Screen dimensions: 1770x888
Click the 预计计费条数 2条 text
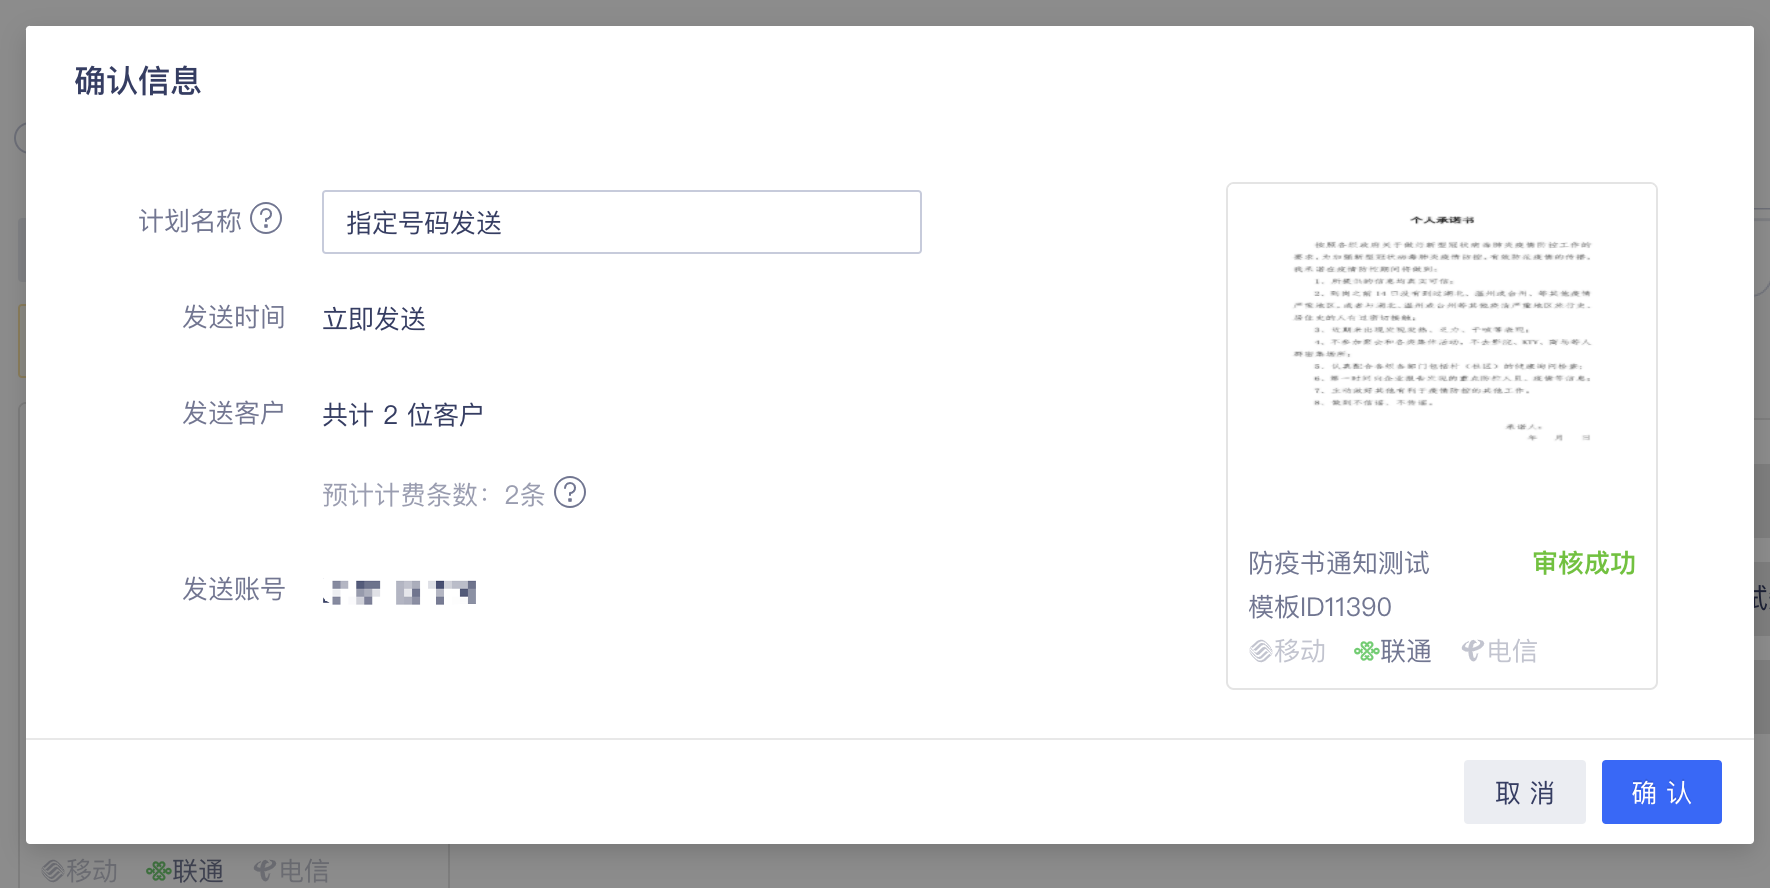[434, 495]
